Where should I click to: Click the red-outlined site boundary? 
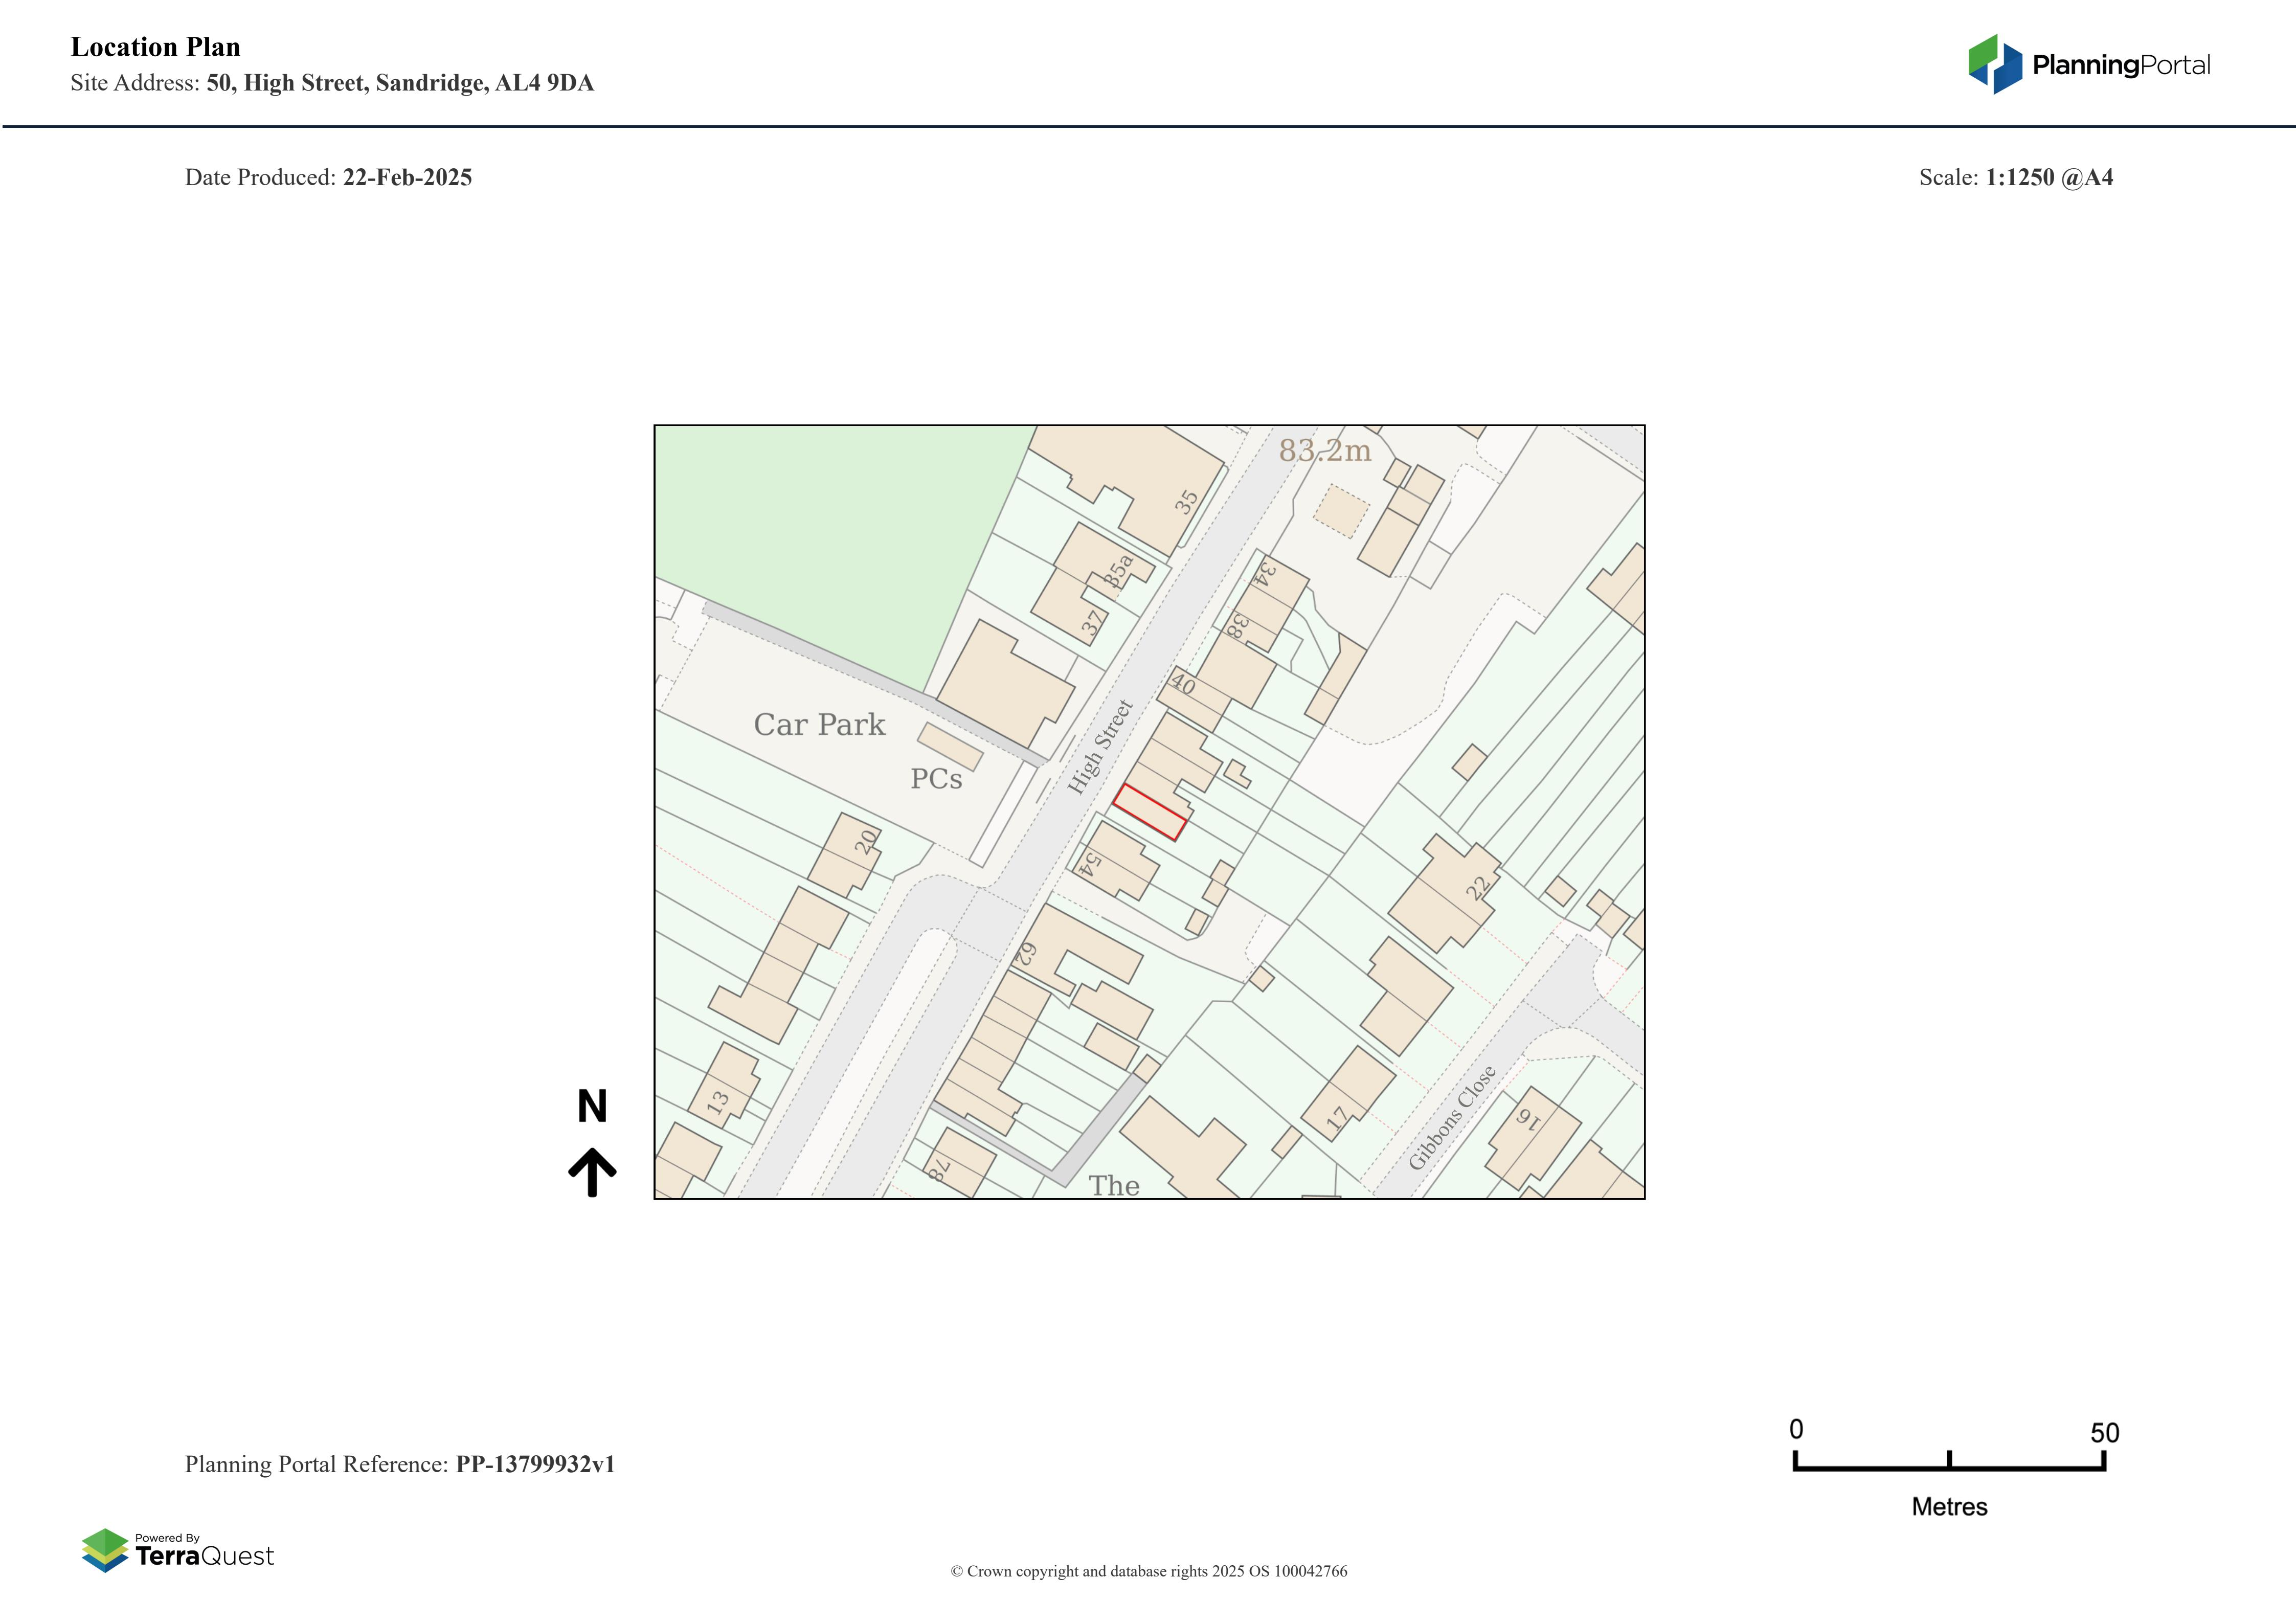[1150, 811]
